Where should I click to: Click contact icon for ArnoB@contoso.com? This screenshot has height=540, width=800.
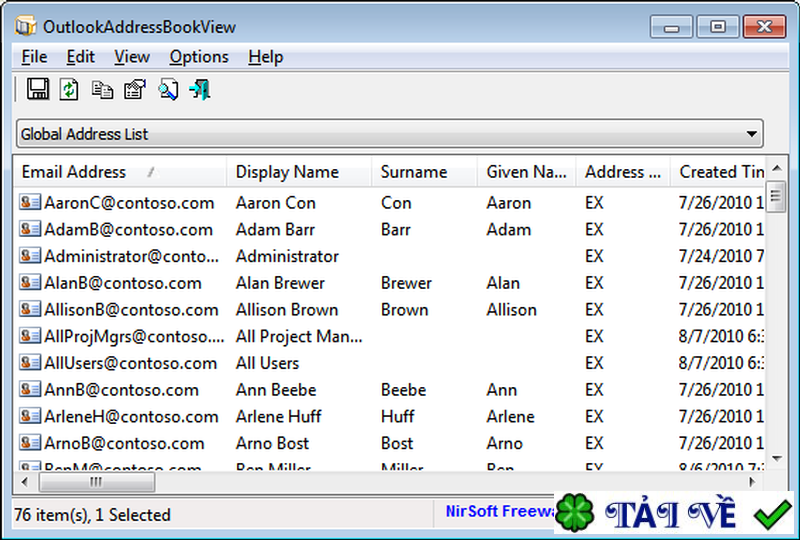pyautogui.click(x=30, y=443)
